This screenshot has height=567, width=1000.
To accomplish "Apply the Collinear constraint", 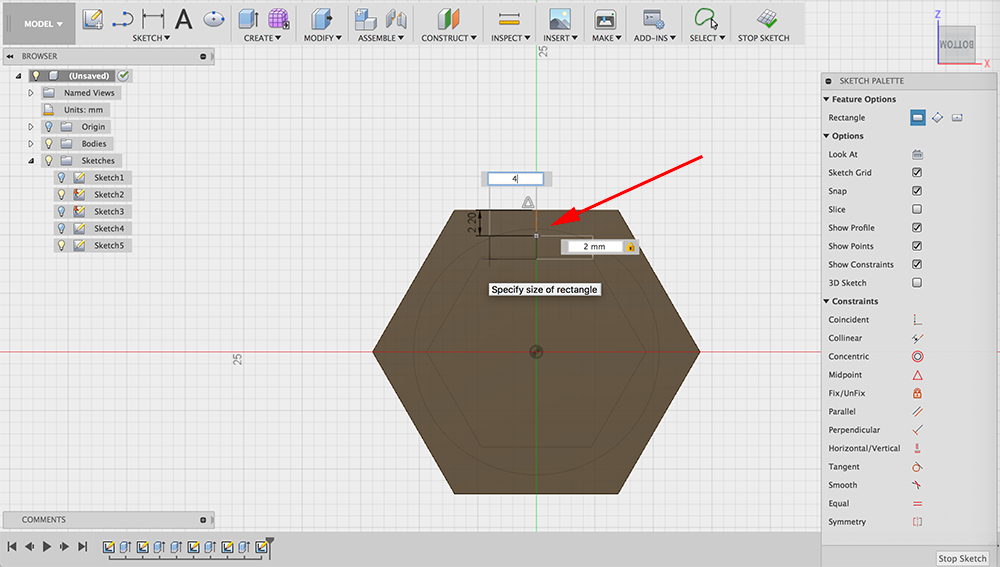I will click(x=917, y=338).
